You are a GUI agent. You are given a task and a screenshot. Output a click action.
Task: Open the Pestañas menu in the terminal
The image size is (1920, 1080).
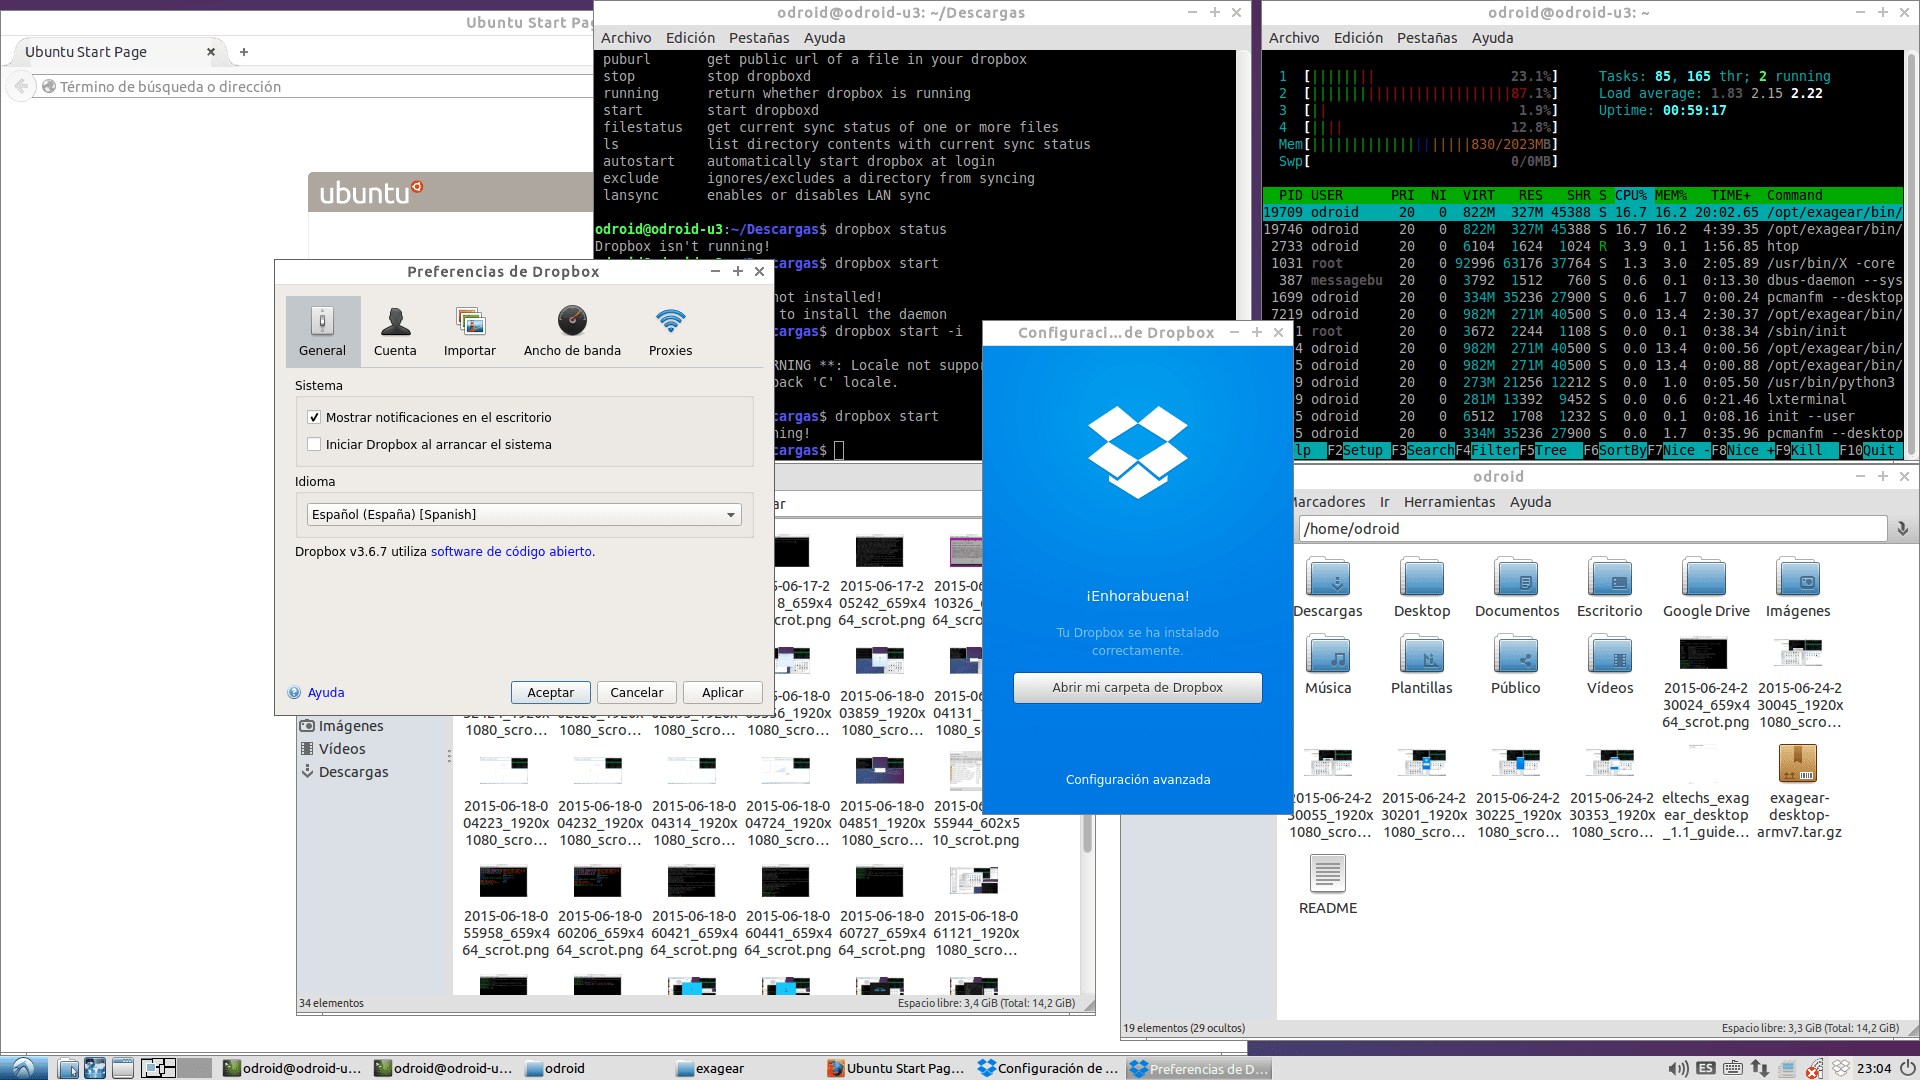coord(759,37)
